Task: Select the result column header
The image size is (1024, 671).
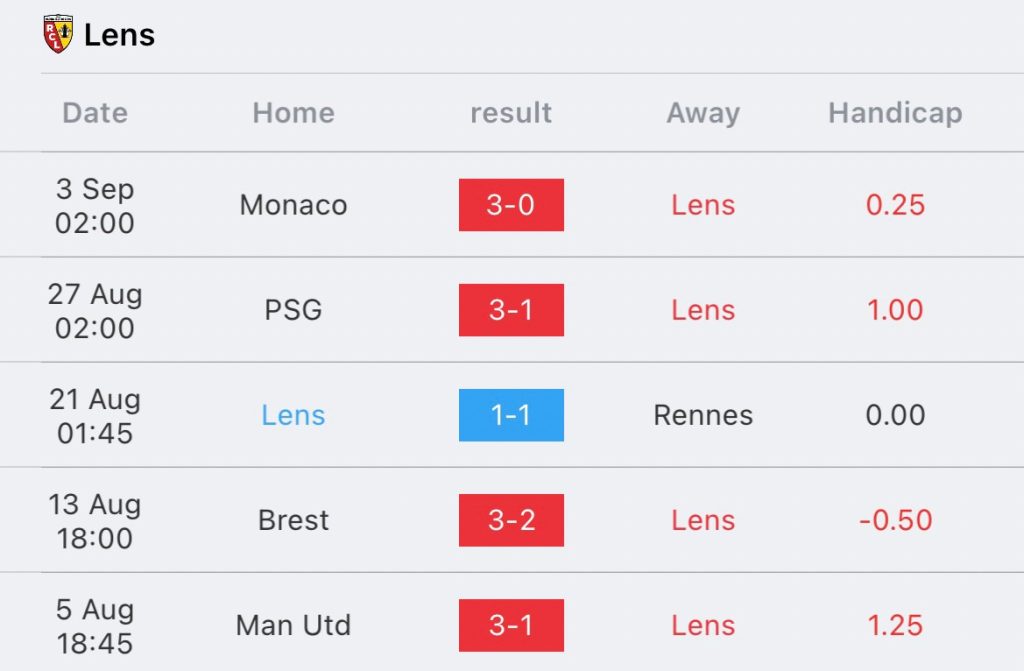Action: tap(511, 113)
